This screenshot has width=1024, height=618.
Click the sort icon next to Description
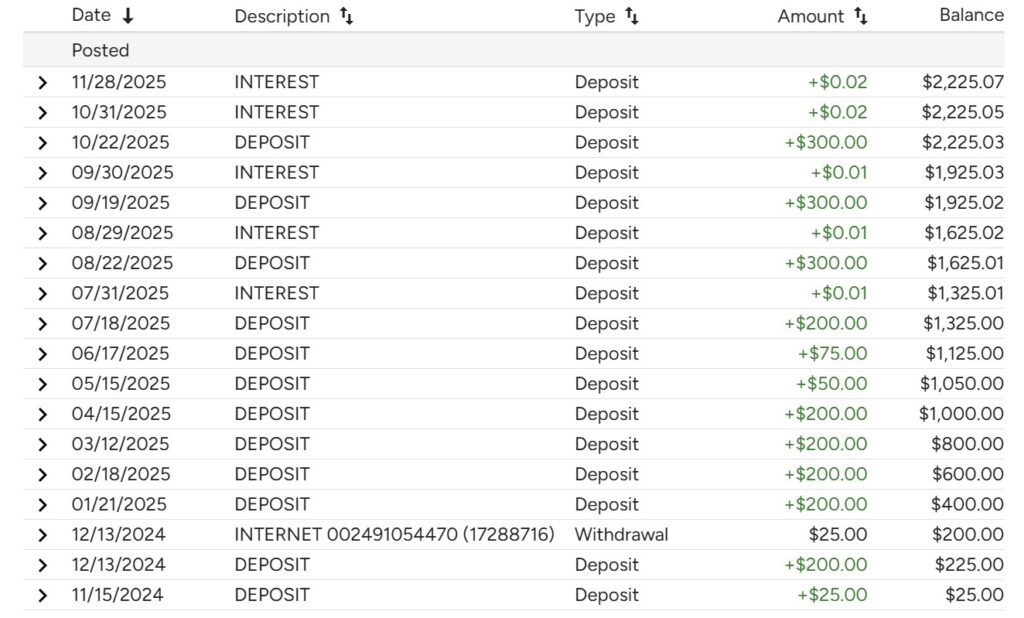click(346, 16)
